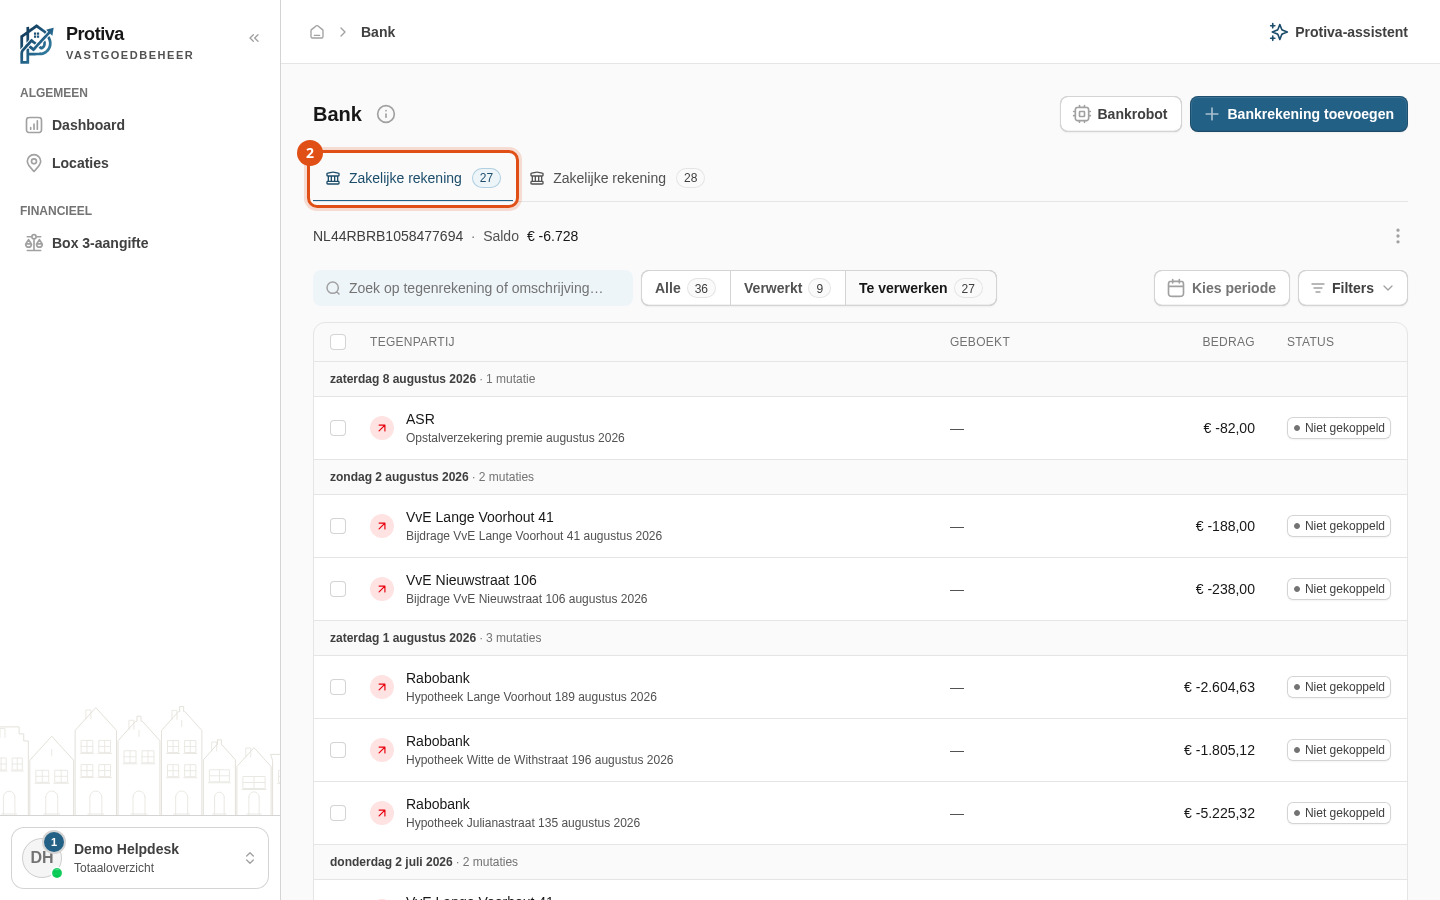The image size is (1440, 900).
Task: Toggle the select-all checkbox in table header
Action: pyautogui.click(x=338, y=342)
